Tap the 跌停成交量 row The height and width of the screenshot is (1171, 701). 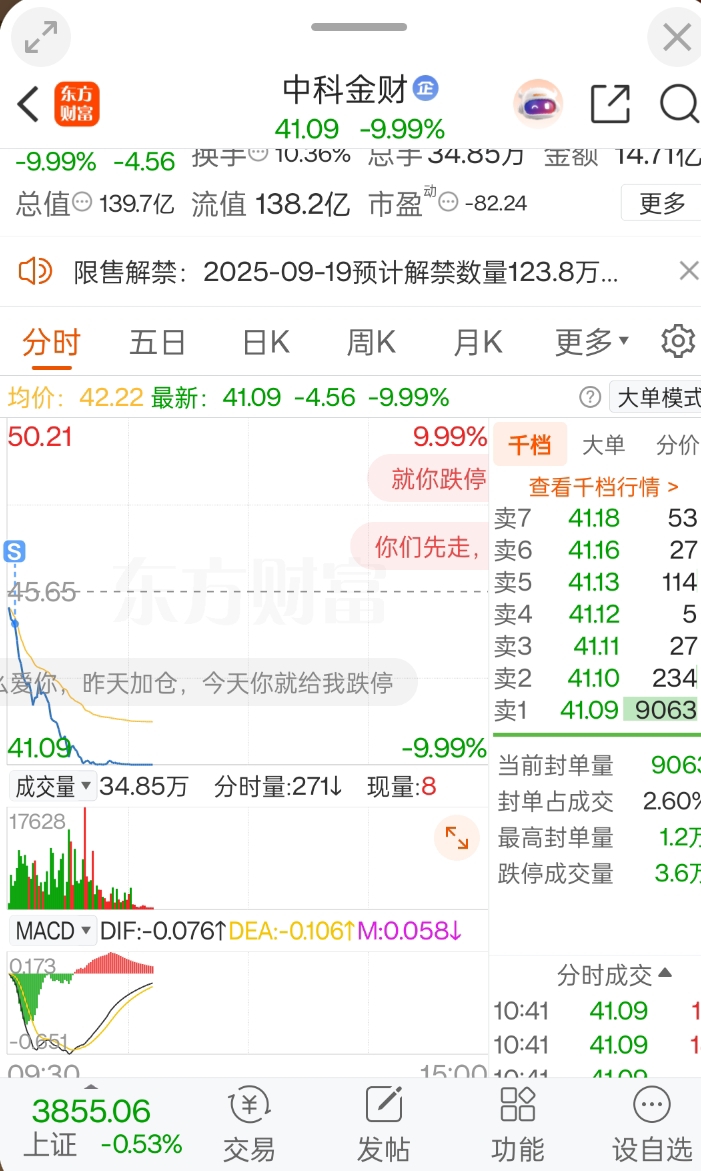point(597,872)
